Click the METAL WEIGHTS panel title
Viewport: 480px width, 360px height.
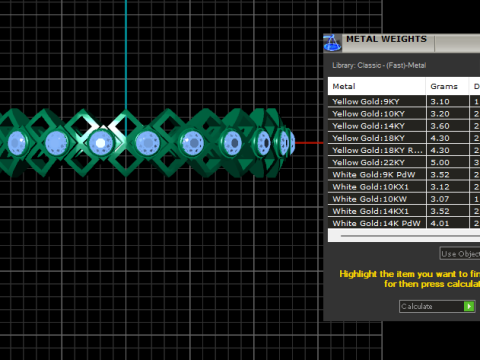(x=386, y=39)
